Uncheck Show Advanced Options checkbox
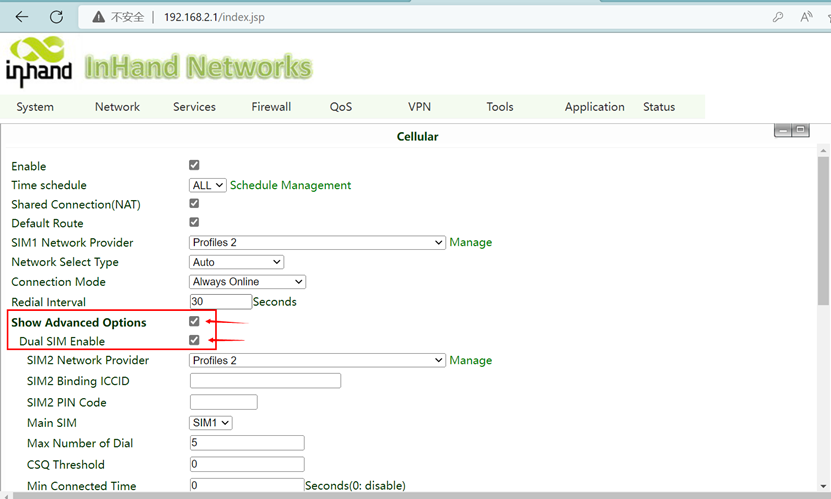The width and height of the screenshot is (831, 499). pyautogui.click(x=194, y=321)
